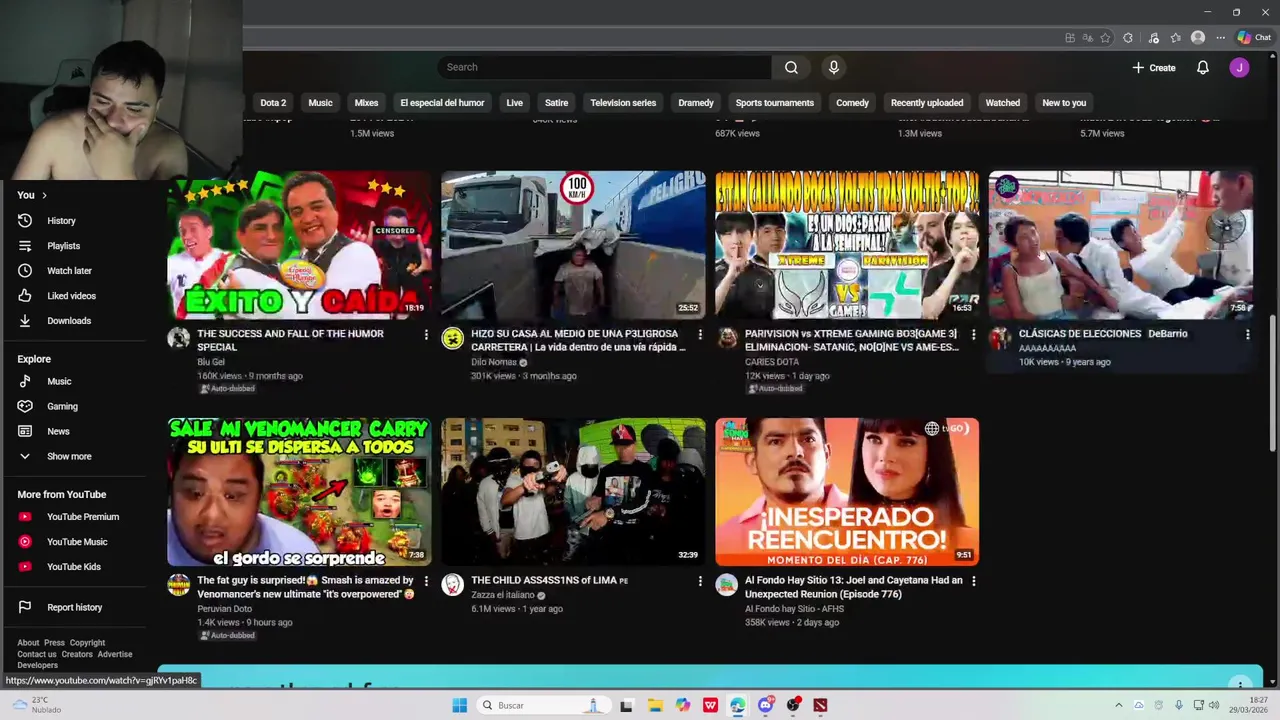Click the YouTube search field

click(604, 67)
